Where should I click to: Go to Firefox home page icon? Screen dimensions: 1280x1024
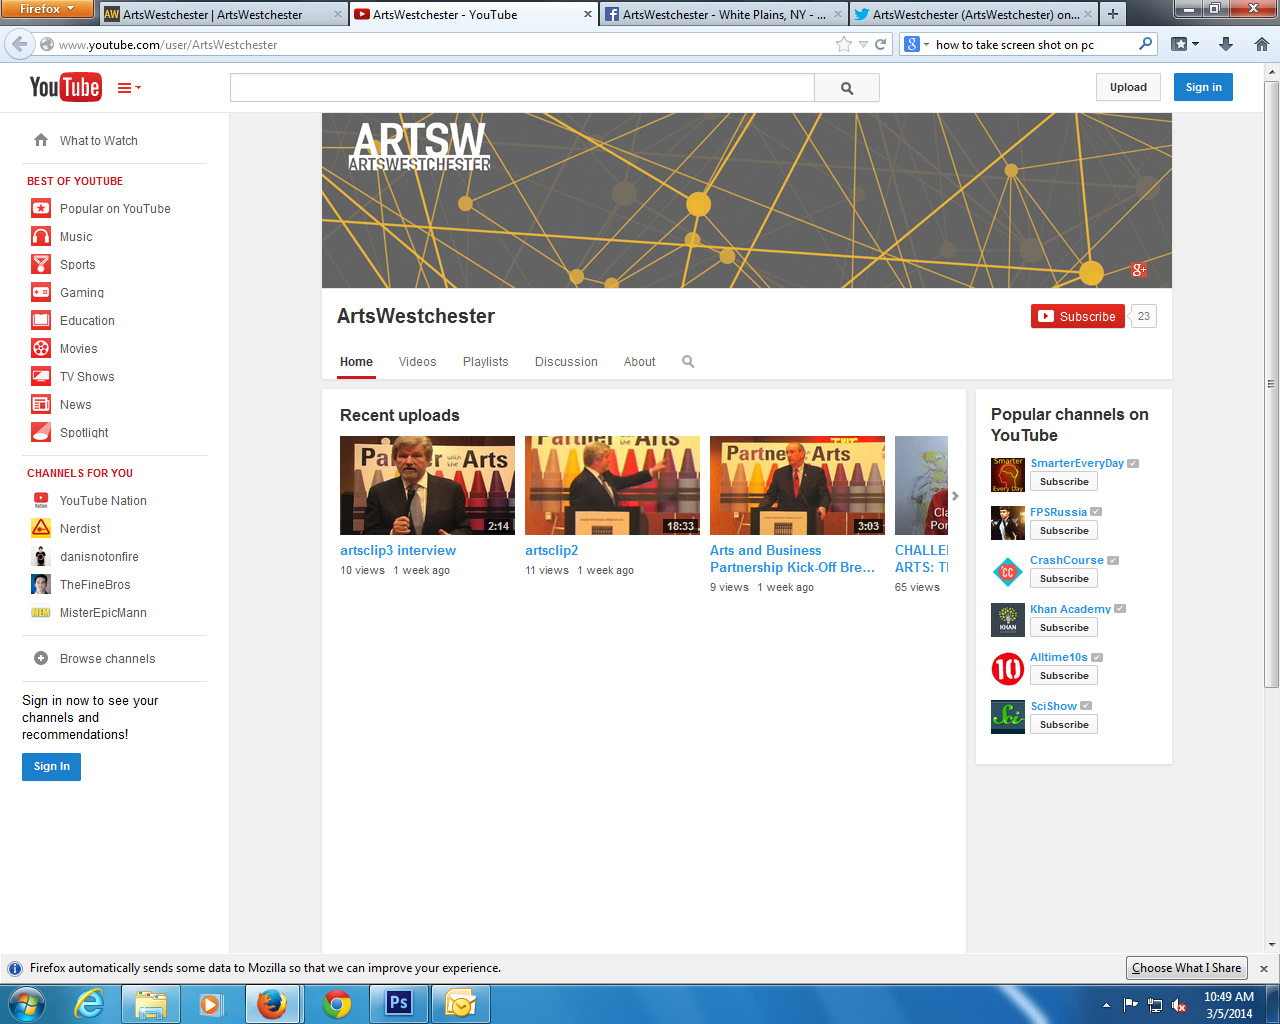[1262, 44]
